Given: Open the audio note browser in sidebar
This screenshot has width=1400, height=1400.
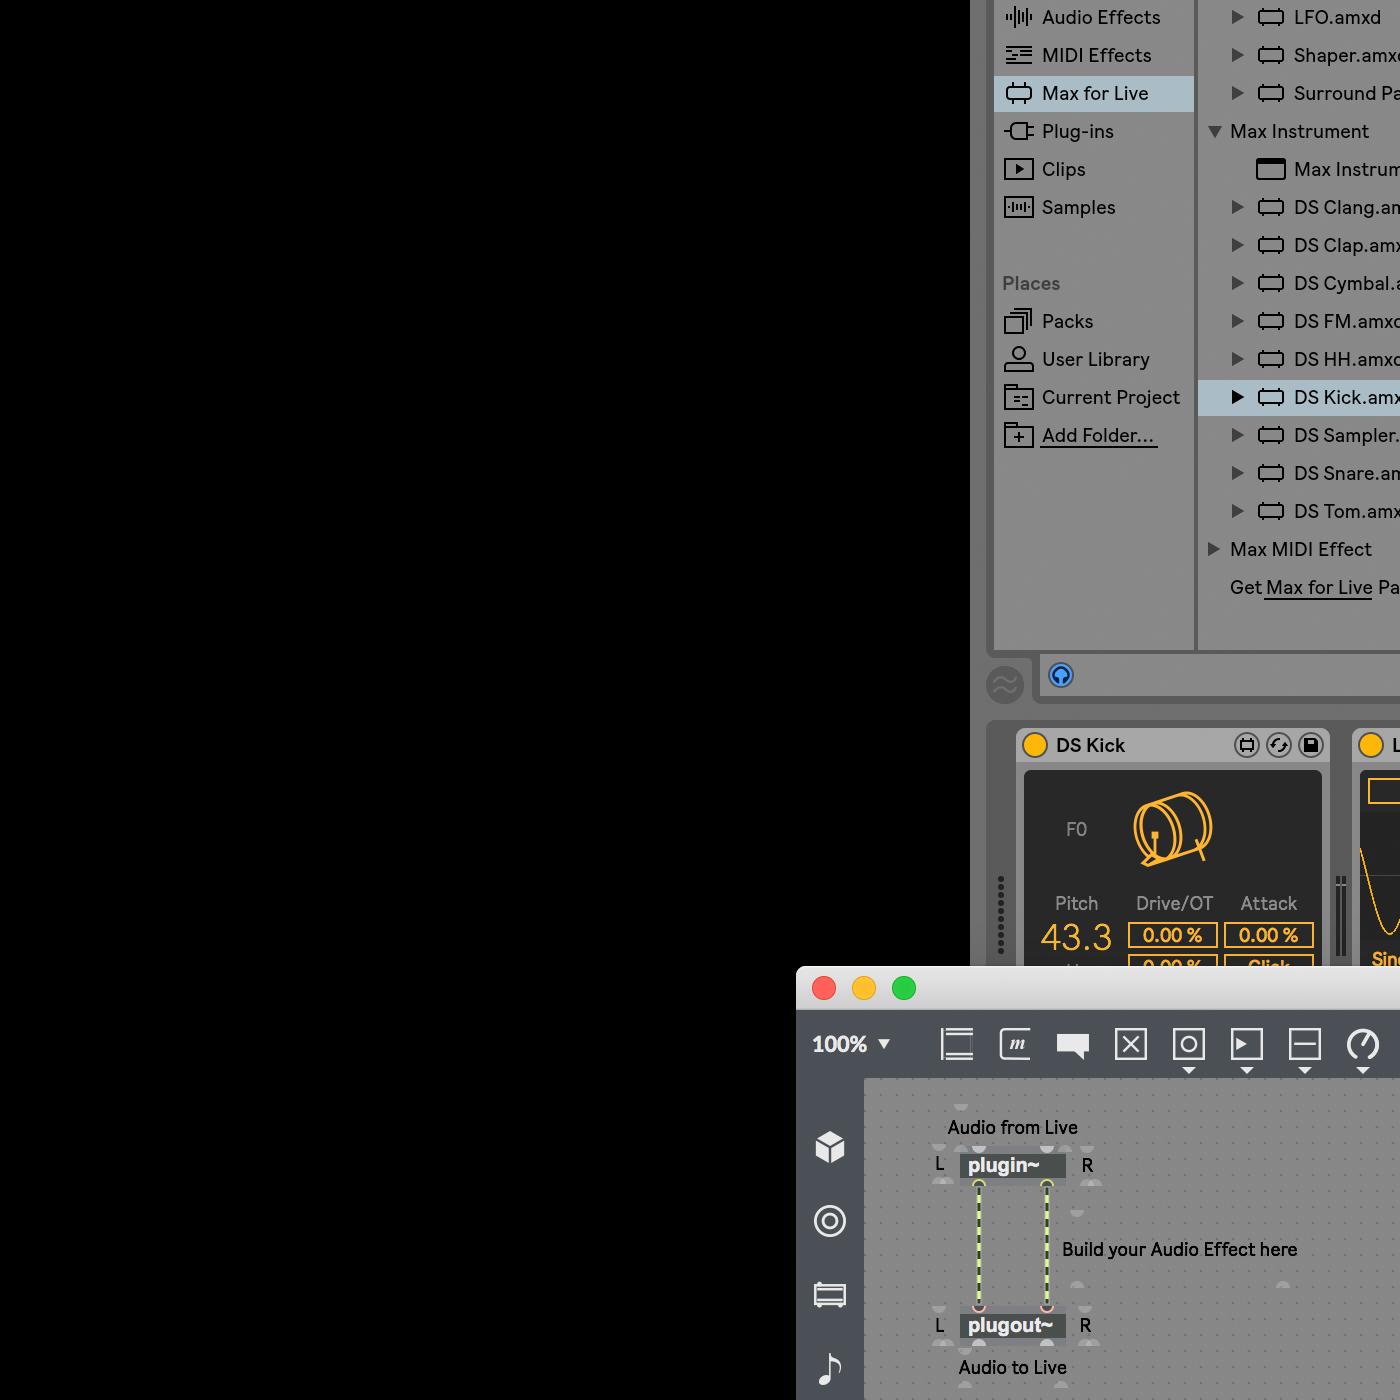Looking at the screenshot, I should tap(830, 1368).
